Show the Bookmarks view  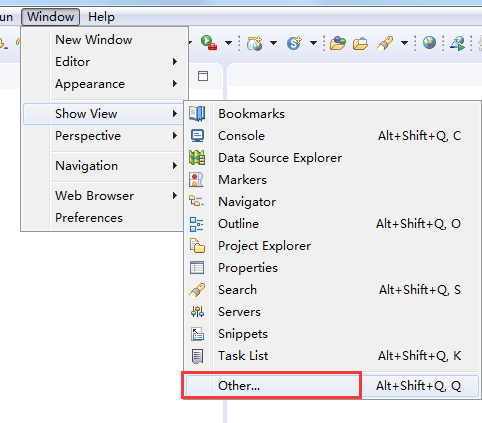click(x=332, y=114)
